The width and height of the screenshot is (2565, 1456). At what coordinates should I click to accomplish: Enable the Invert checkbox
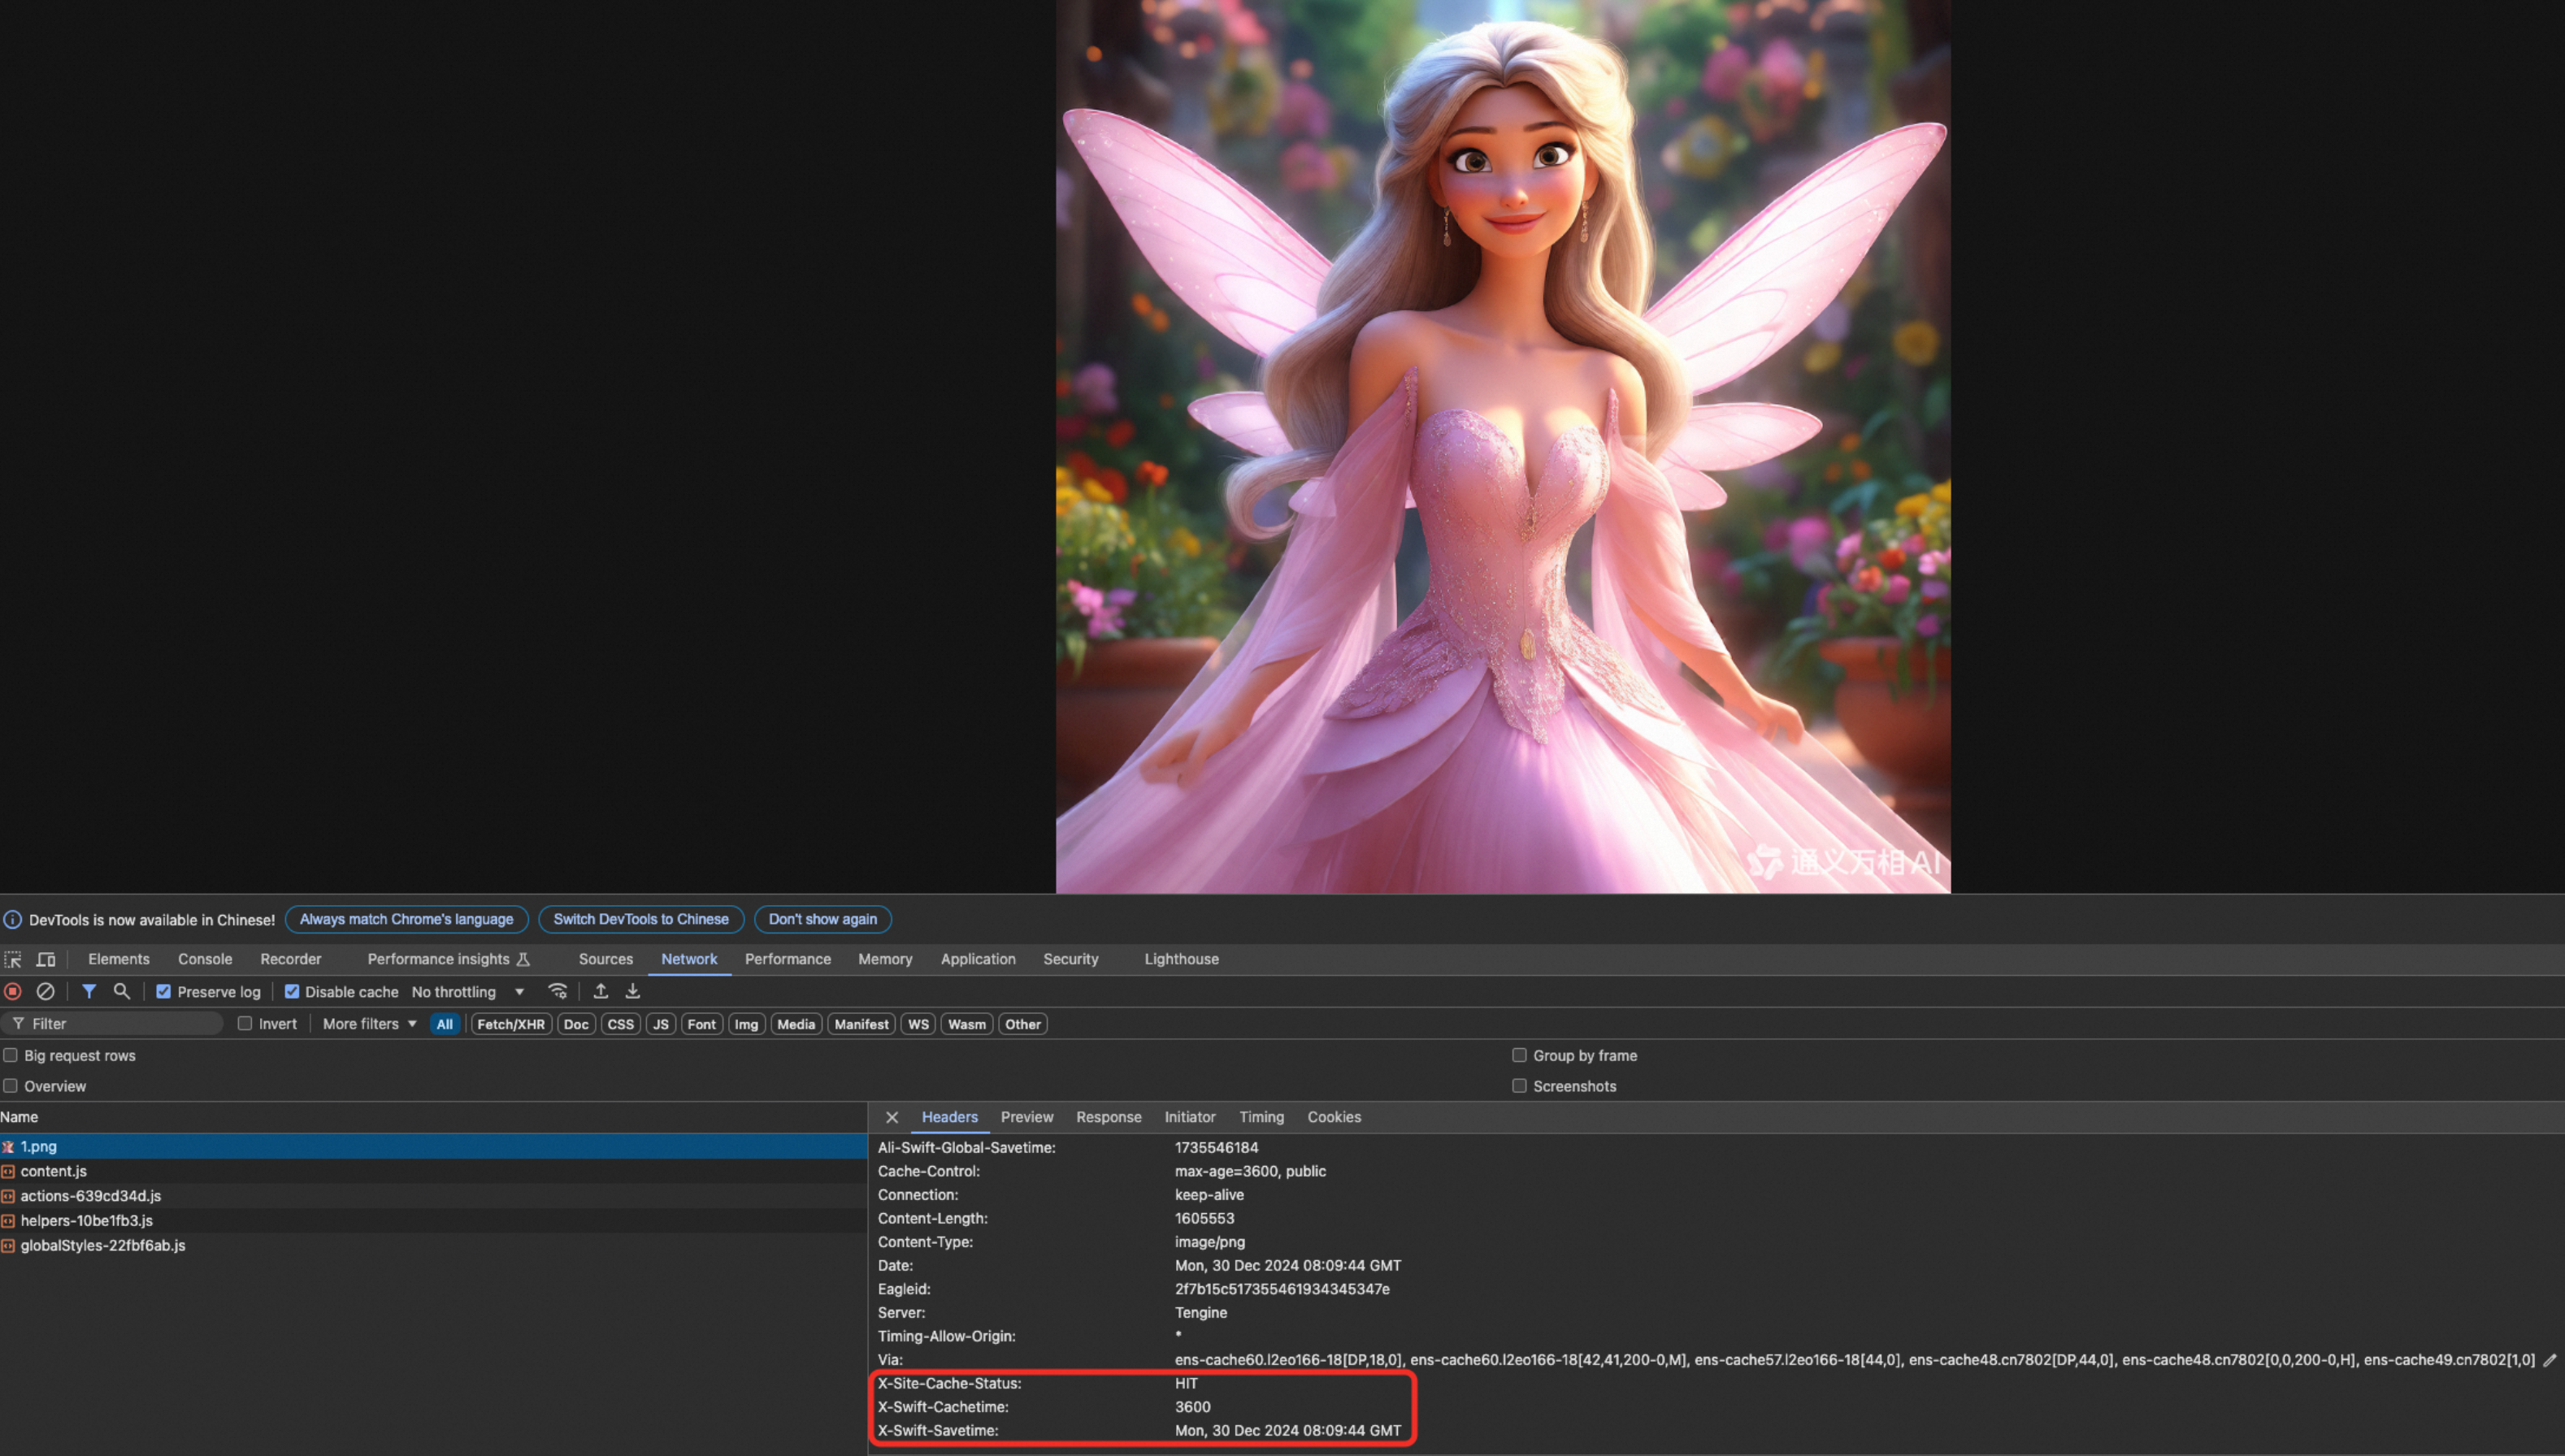245,1023
